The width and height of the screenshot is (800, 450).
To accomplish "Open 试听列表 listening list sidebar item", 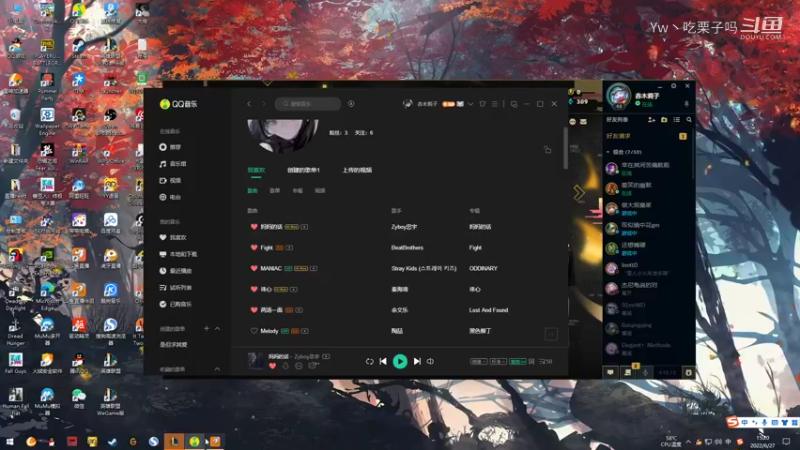I will pyautogui.click(x=176, y=288).
